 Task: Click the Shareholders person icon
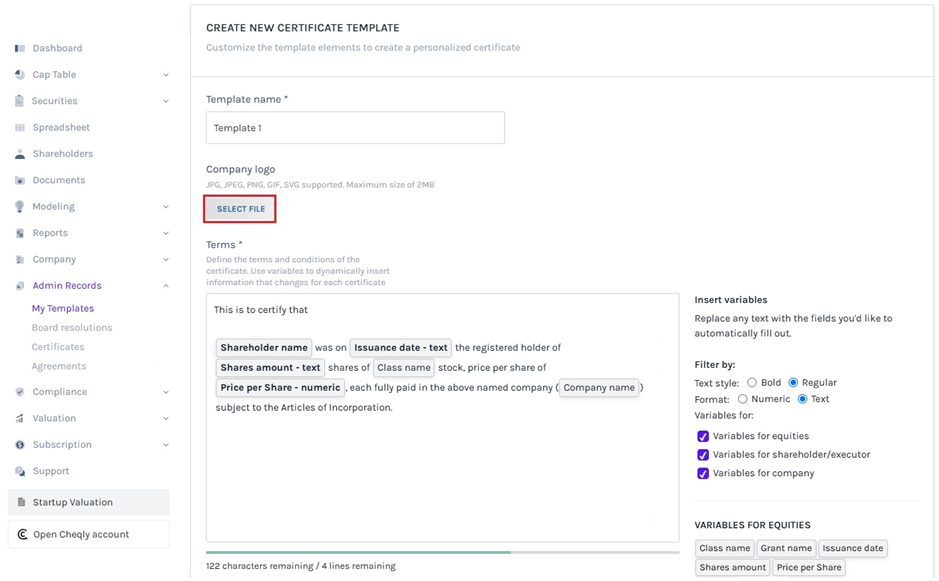20,154
